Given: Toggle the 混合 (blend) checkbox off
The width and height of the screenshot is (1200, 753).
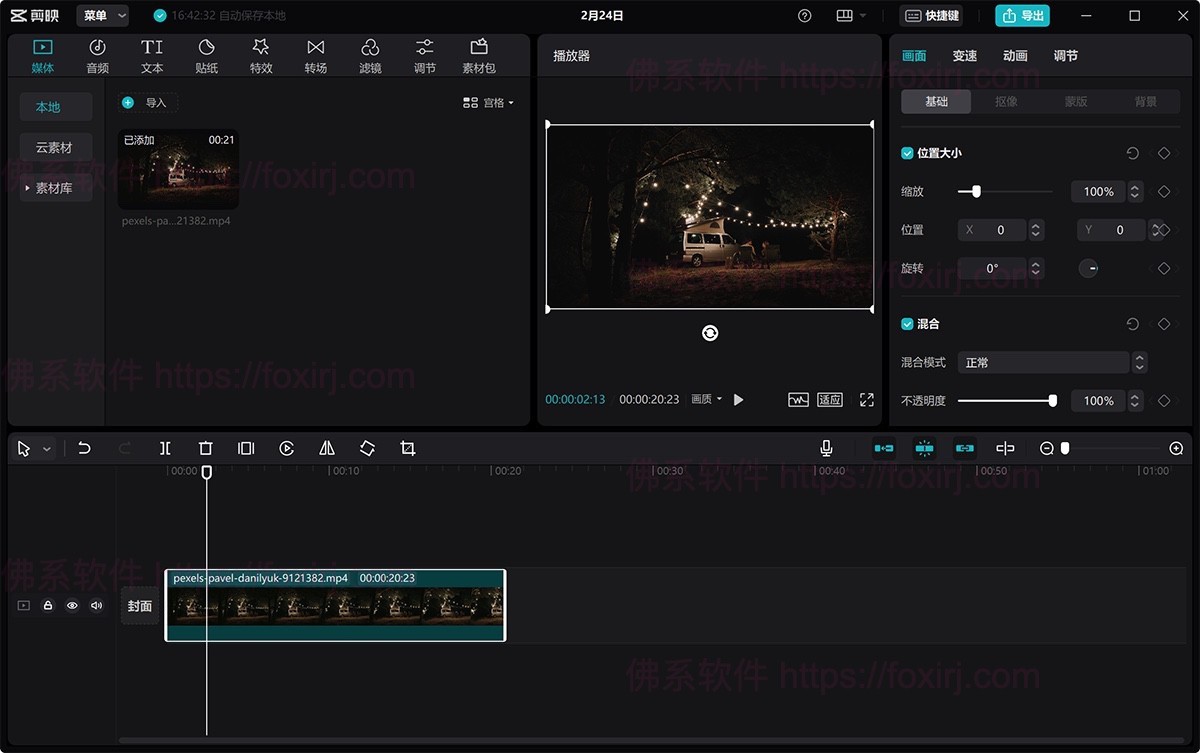Looking at the screenshot, I should [906, 323].
